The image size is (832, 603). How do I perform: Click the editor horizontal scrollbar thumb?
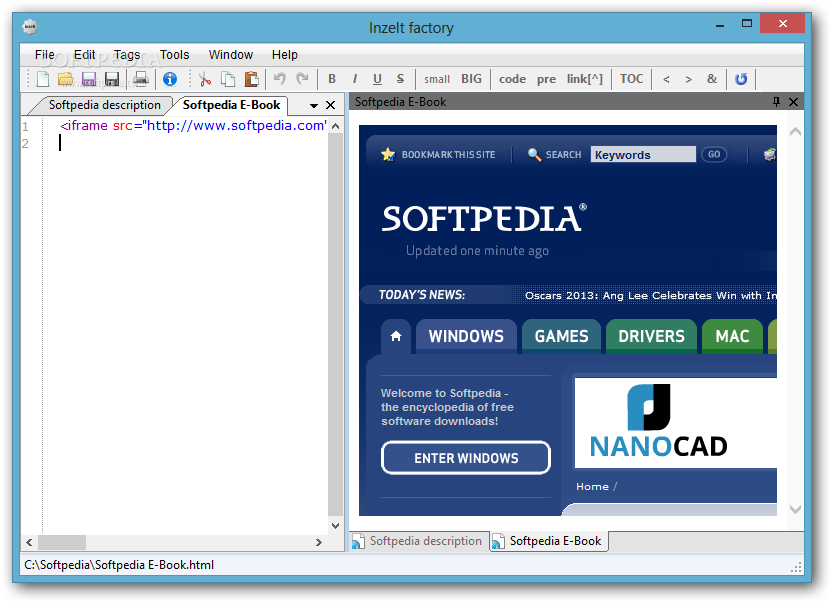click(x=62, y=542)
